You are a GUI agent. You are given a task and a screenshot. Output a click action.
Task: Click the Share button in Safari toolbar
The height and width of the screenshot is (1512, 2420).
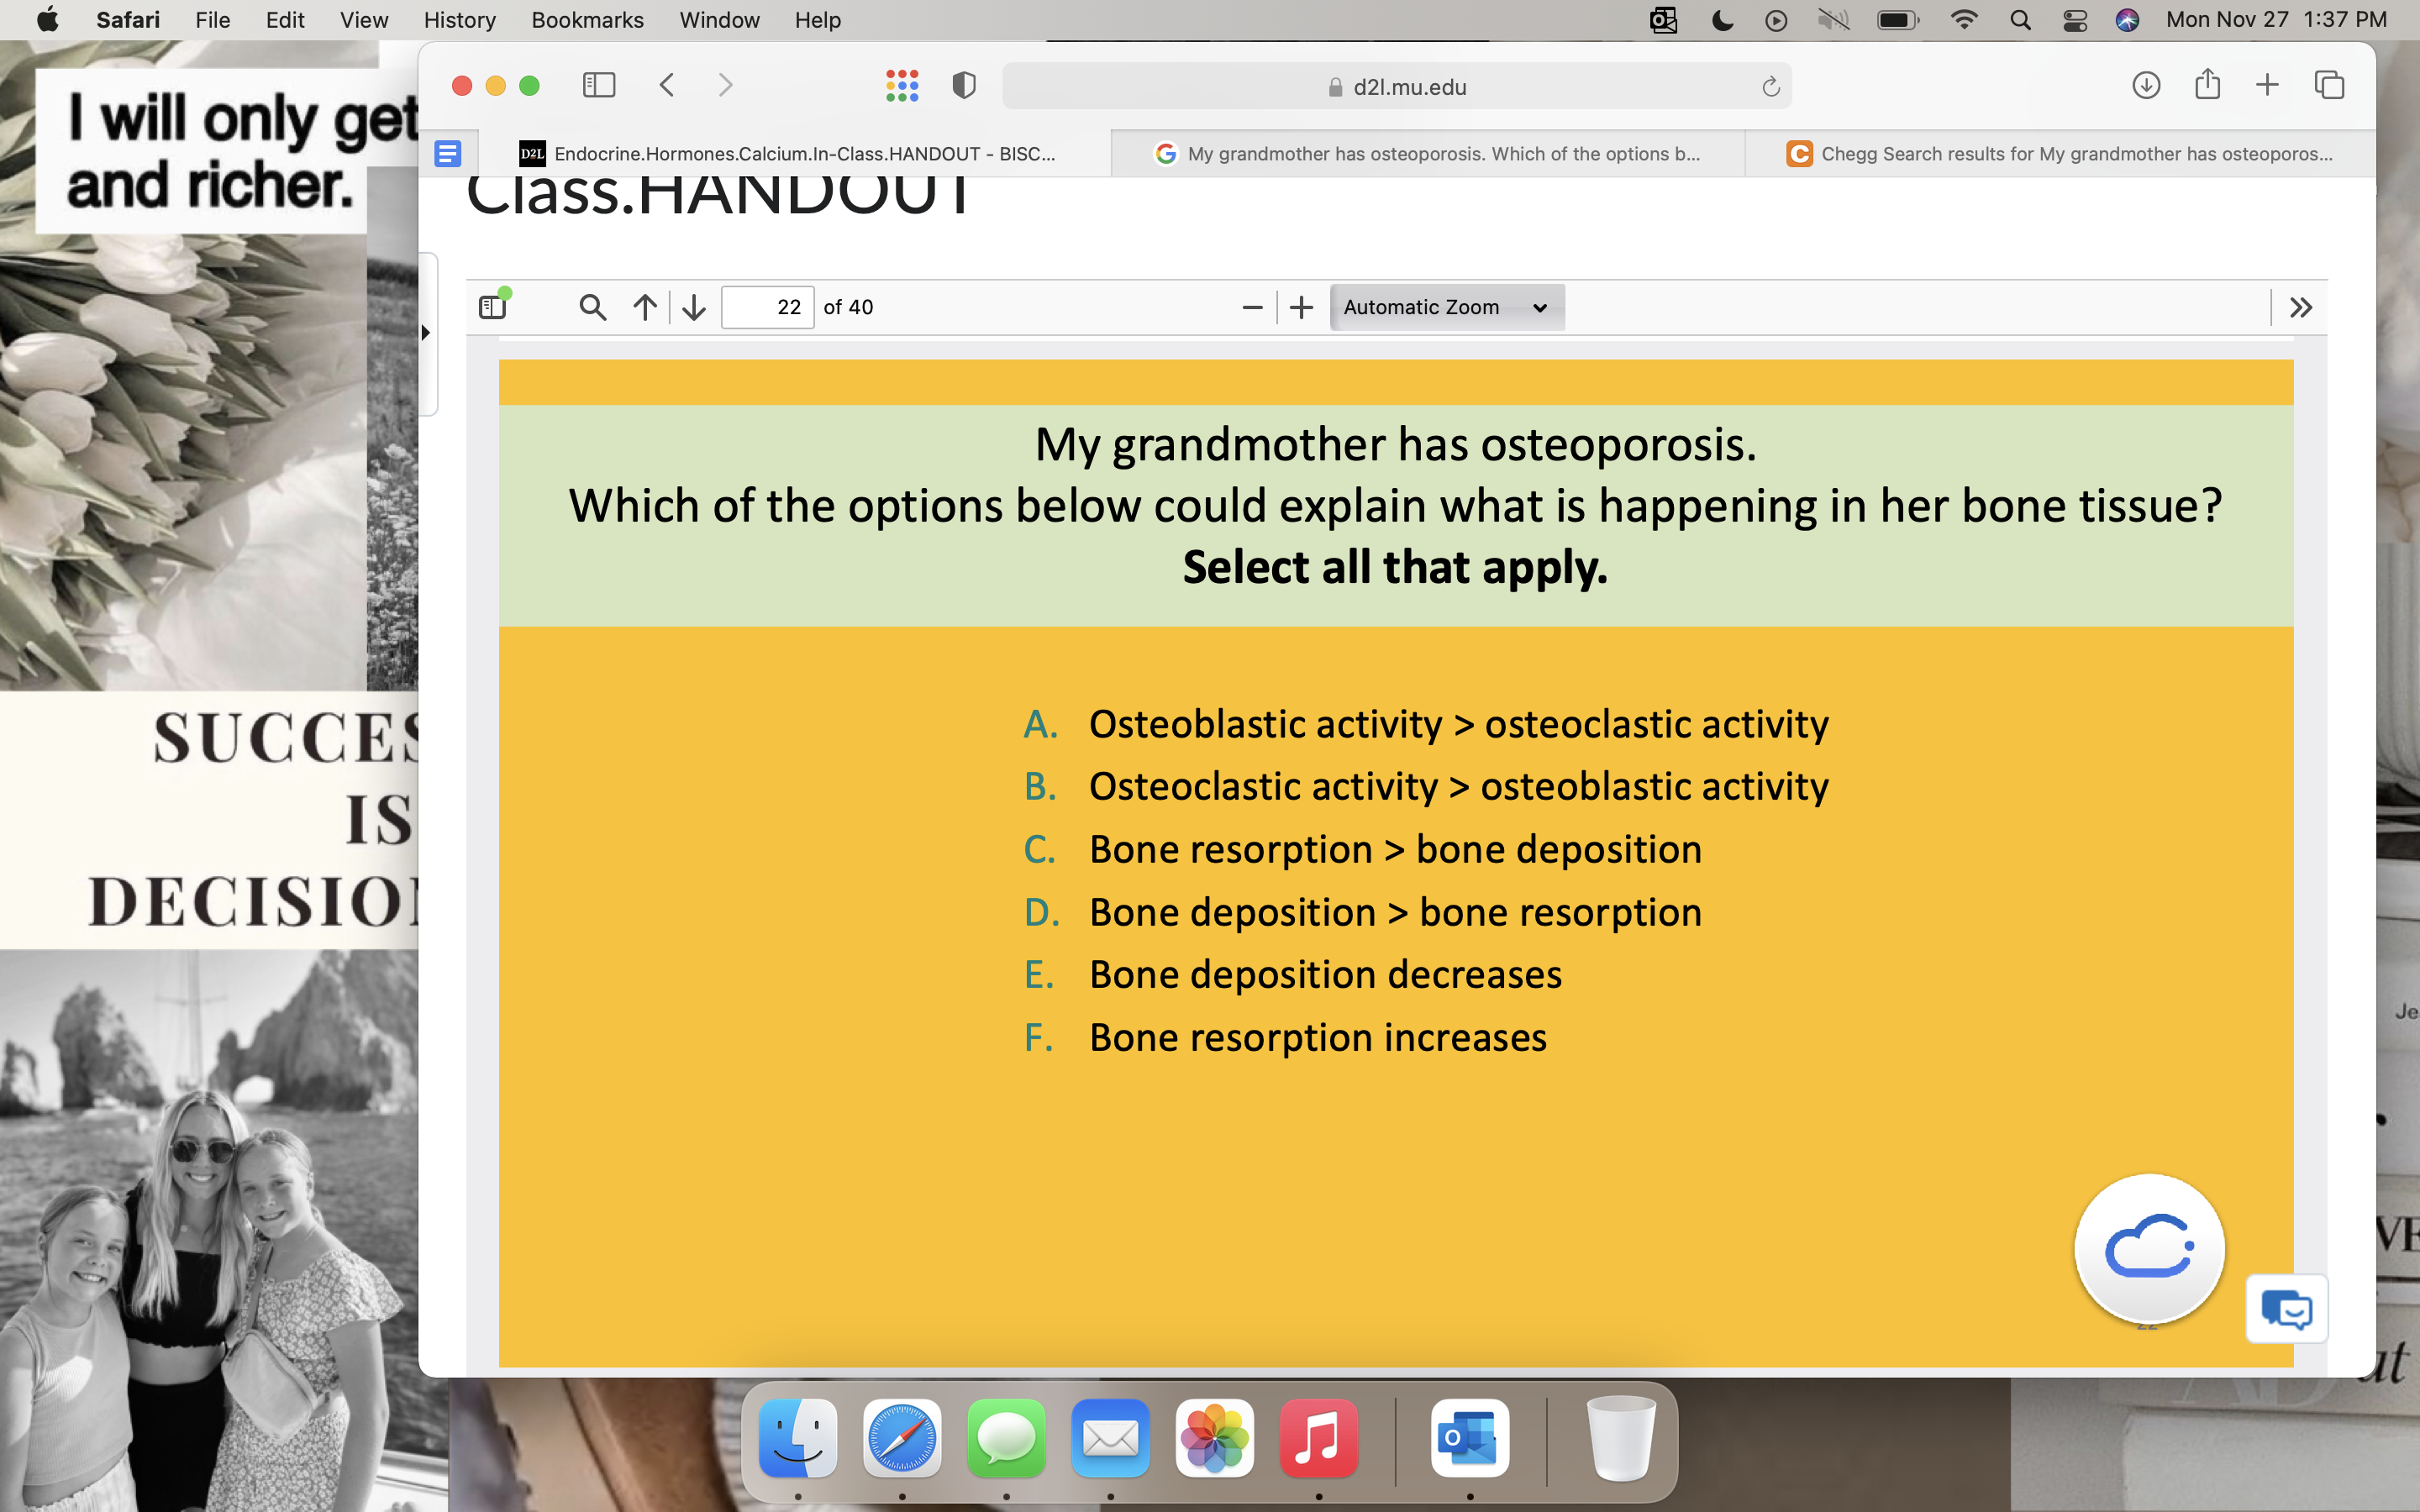point(2207,85)
